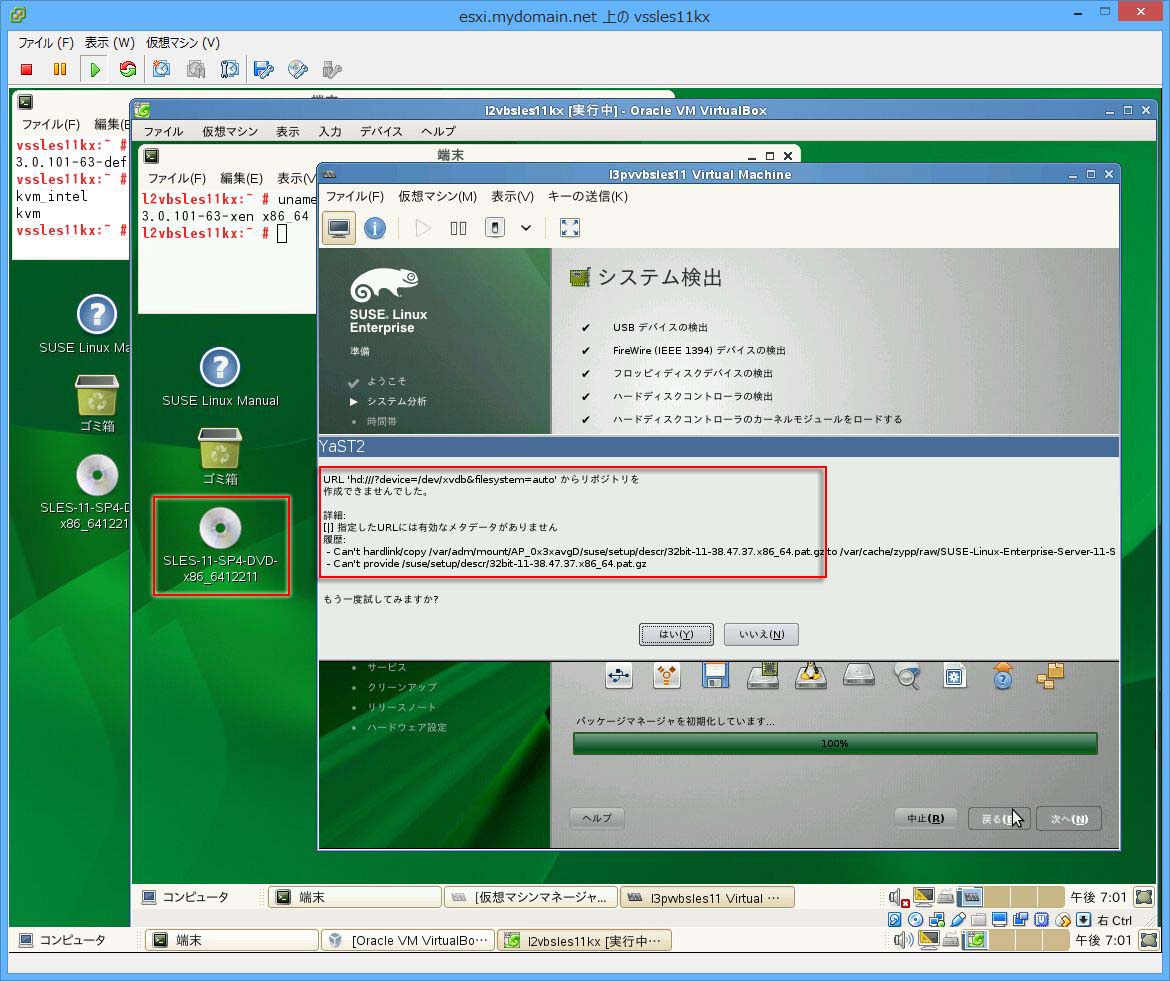Open the SUSE Linux Manual icon under the 端末 window
Image resolution: width=1170 pixels, height=981 pixels.
point(220,377)
